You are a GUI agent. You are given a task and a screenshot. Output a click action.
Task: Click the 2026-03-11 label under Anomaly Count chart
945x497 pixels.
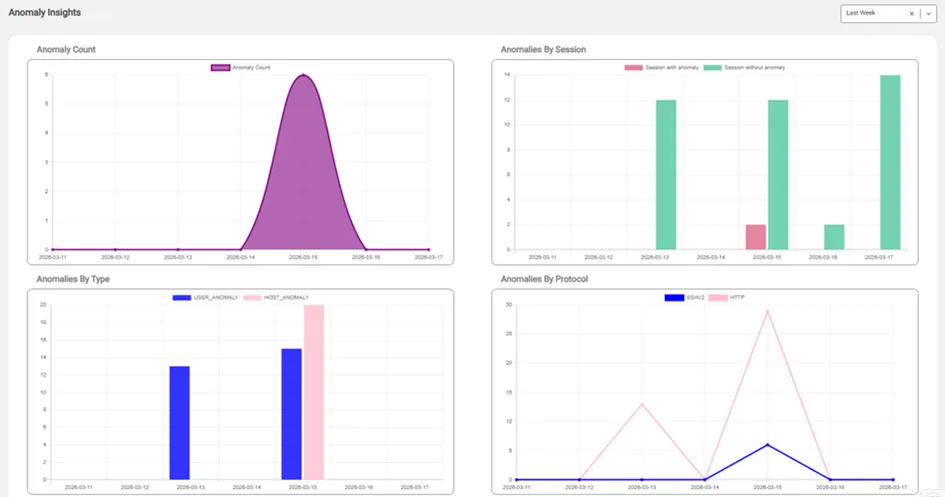point(52,257)
